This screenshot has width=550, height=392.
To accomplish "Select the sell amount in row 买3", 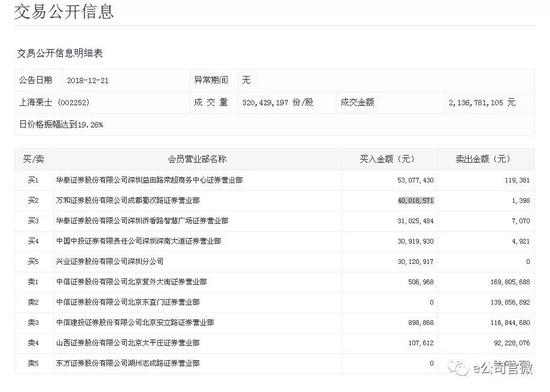I will [x=521, y=221].
